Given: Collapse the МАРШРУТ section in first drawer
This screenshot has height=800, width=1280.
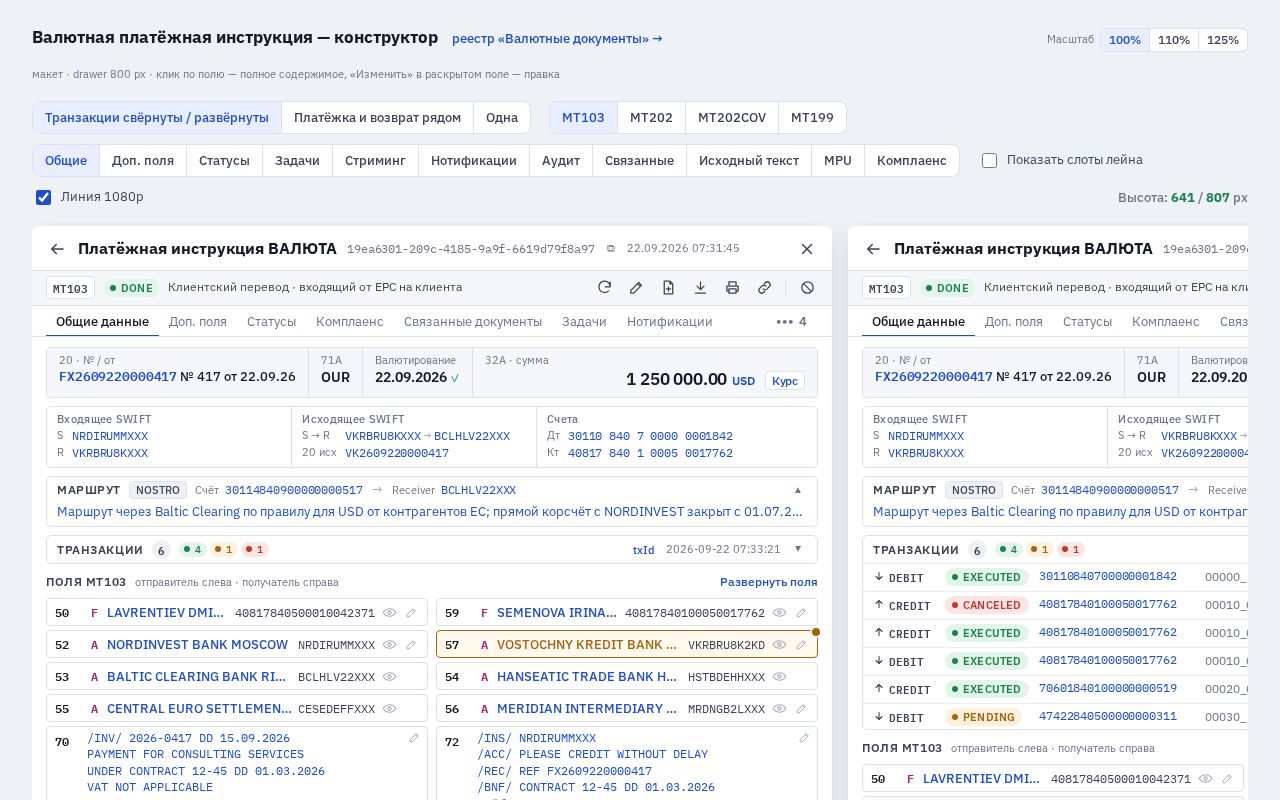Looking at the screenshot, I should tap(798, 490).
